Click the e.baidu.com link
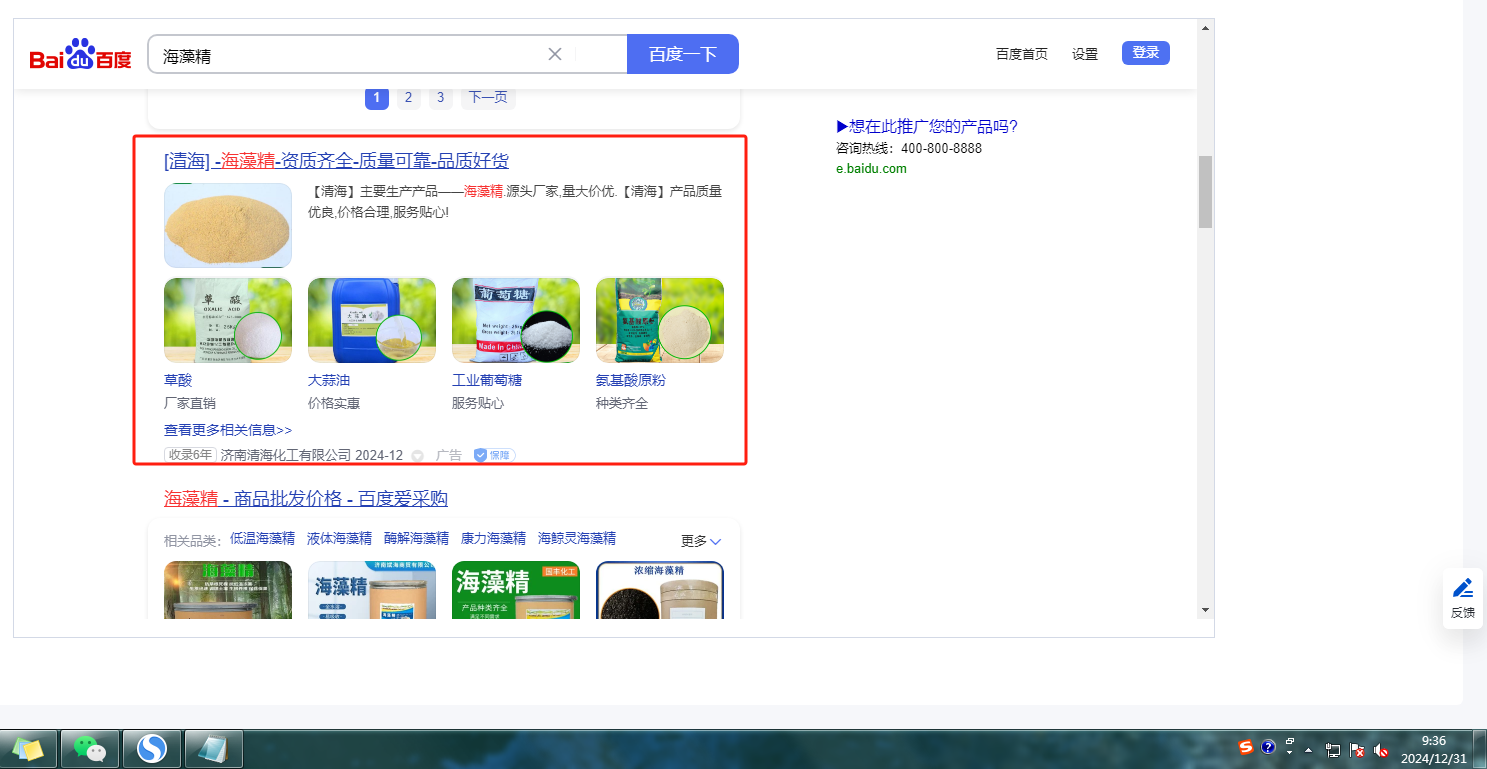The image size is (1487, 769). pyautogui.click(x=871, y=168)
